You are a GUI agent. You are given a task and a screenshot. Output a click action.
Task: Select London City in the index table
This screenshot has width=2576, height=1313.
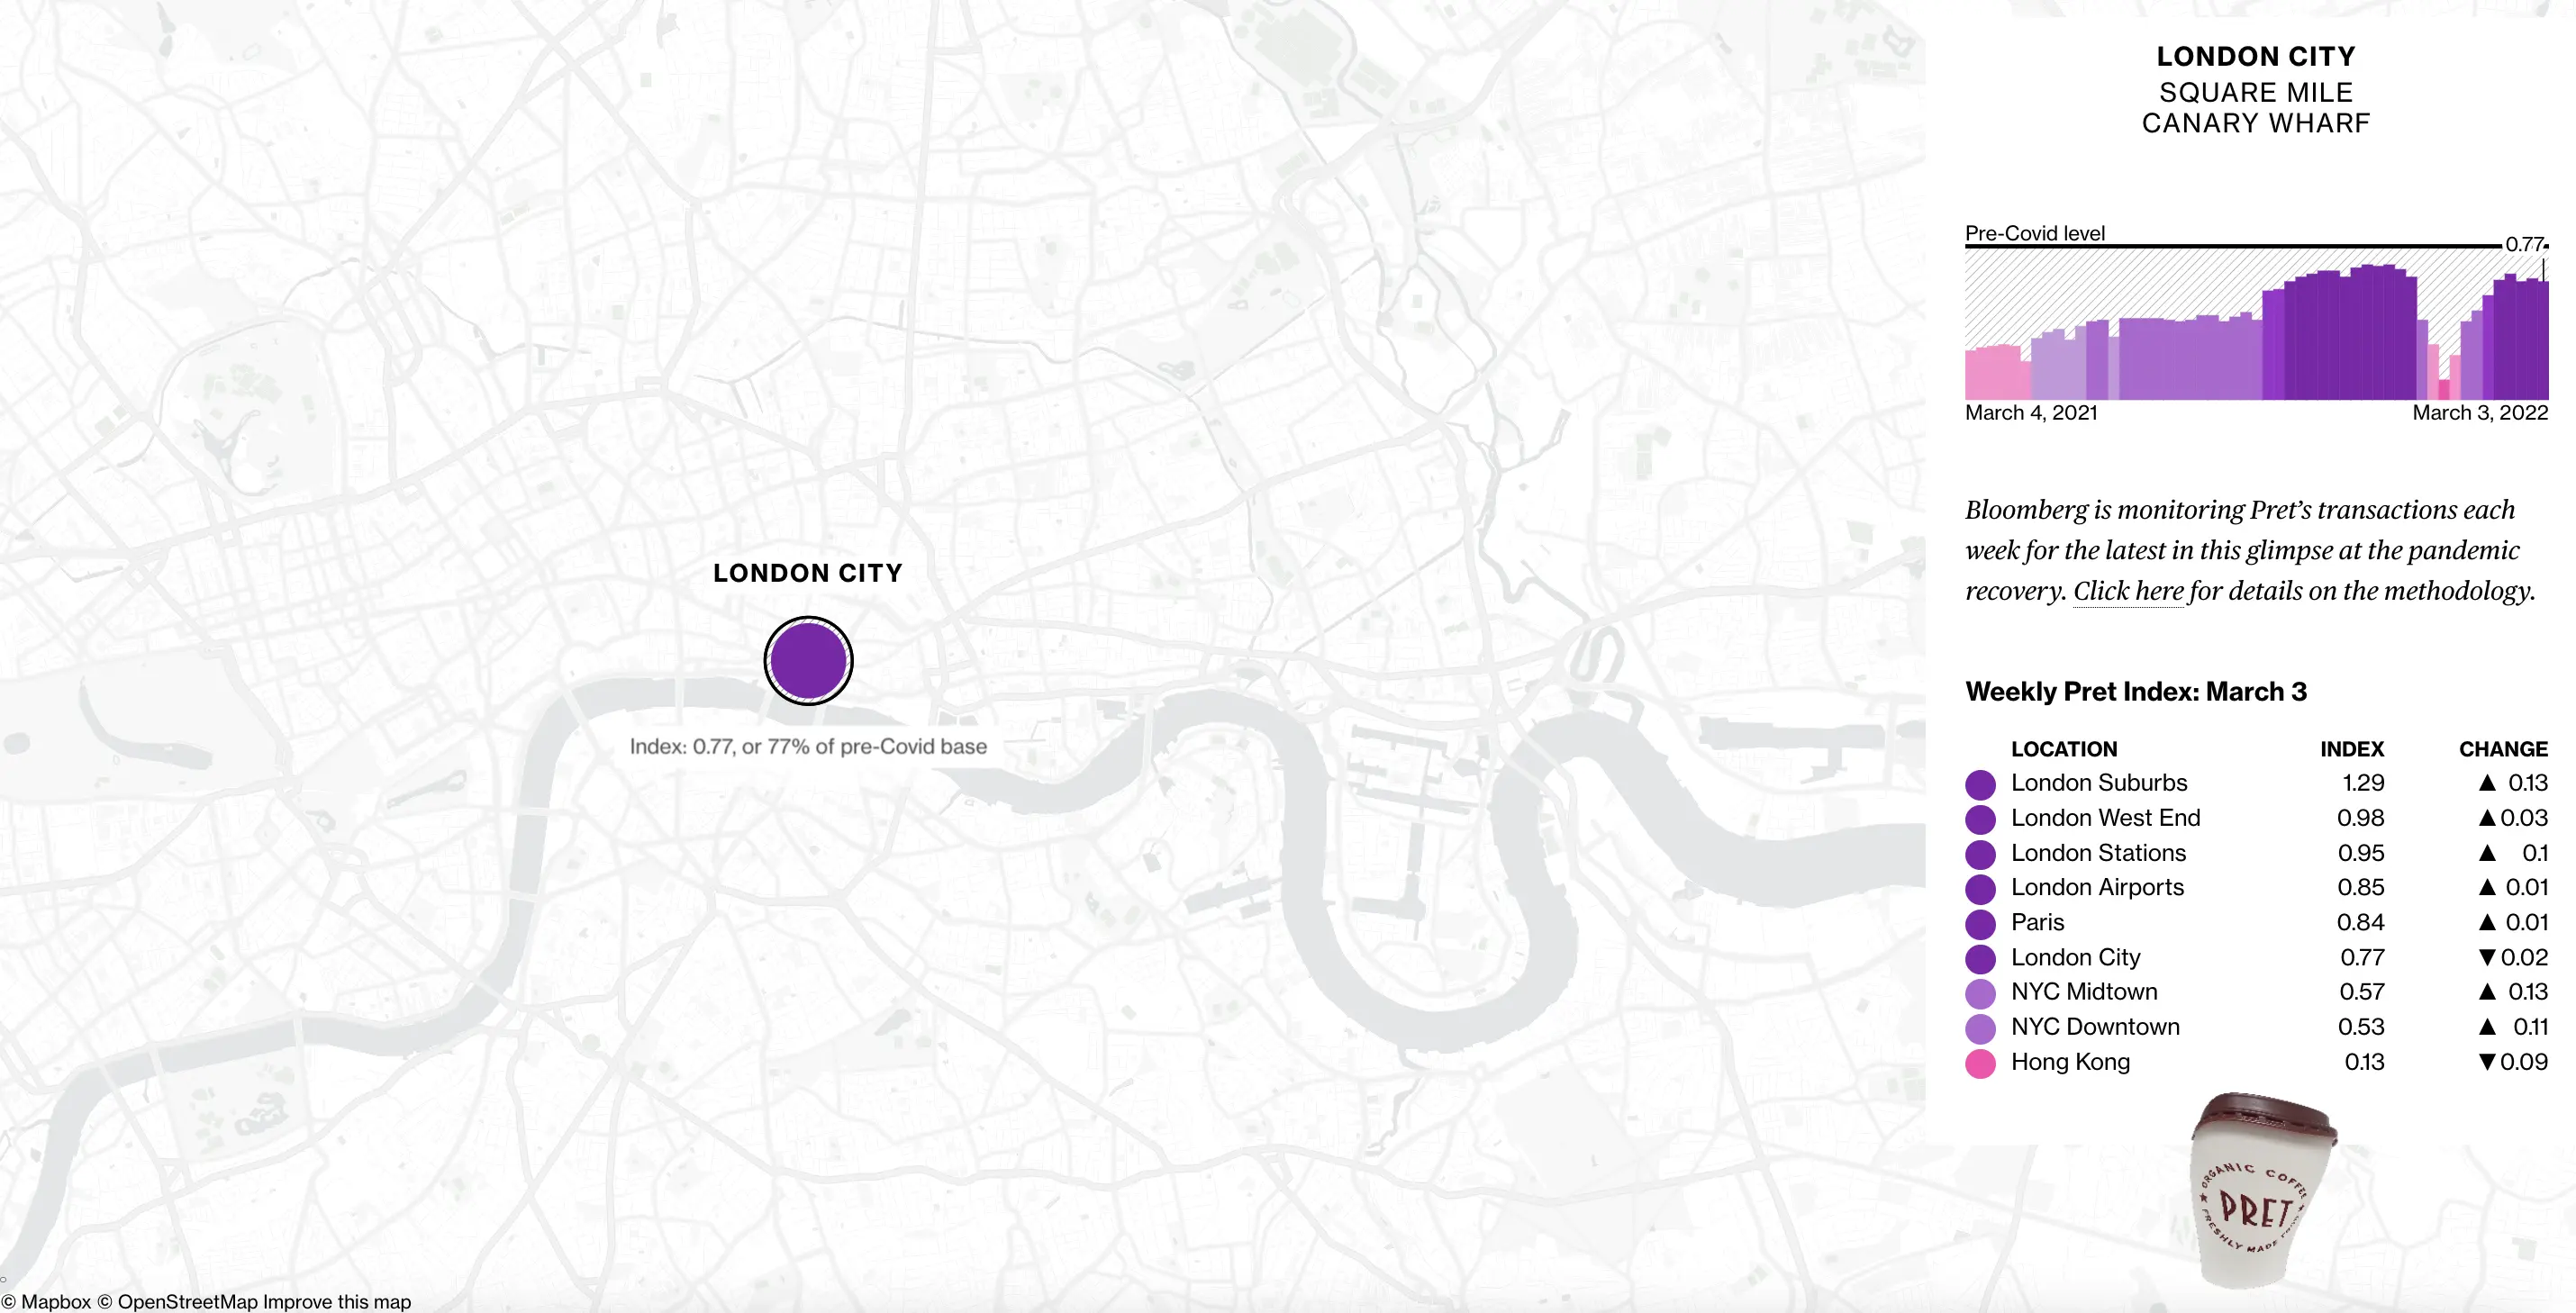[x=2075, y=957]
